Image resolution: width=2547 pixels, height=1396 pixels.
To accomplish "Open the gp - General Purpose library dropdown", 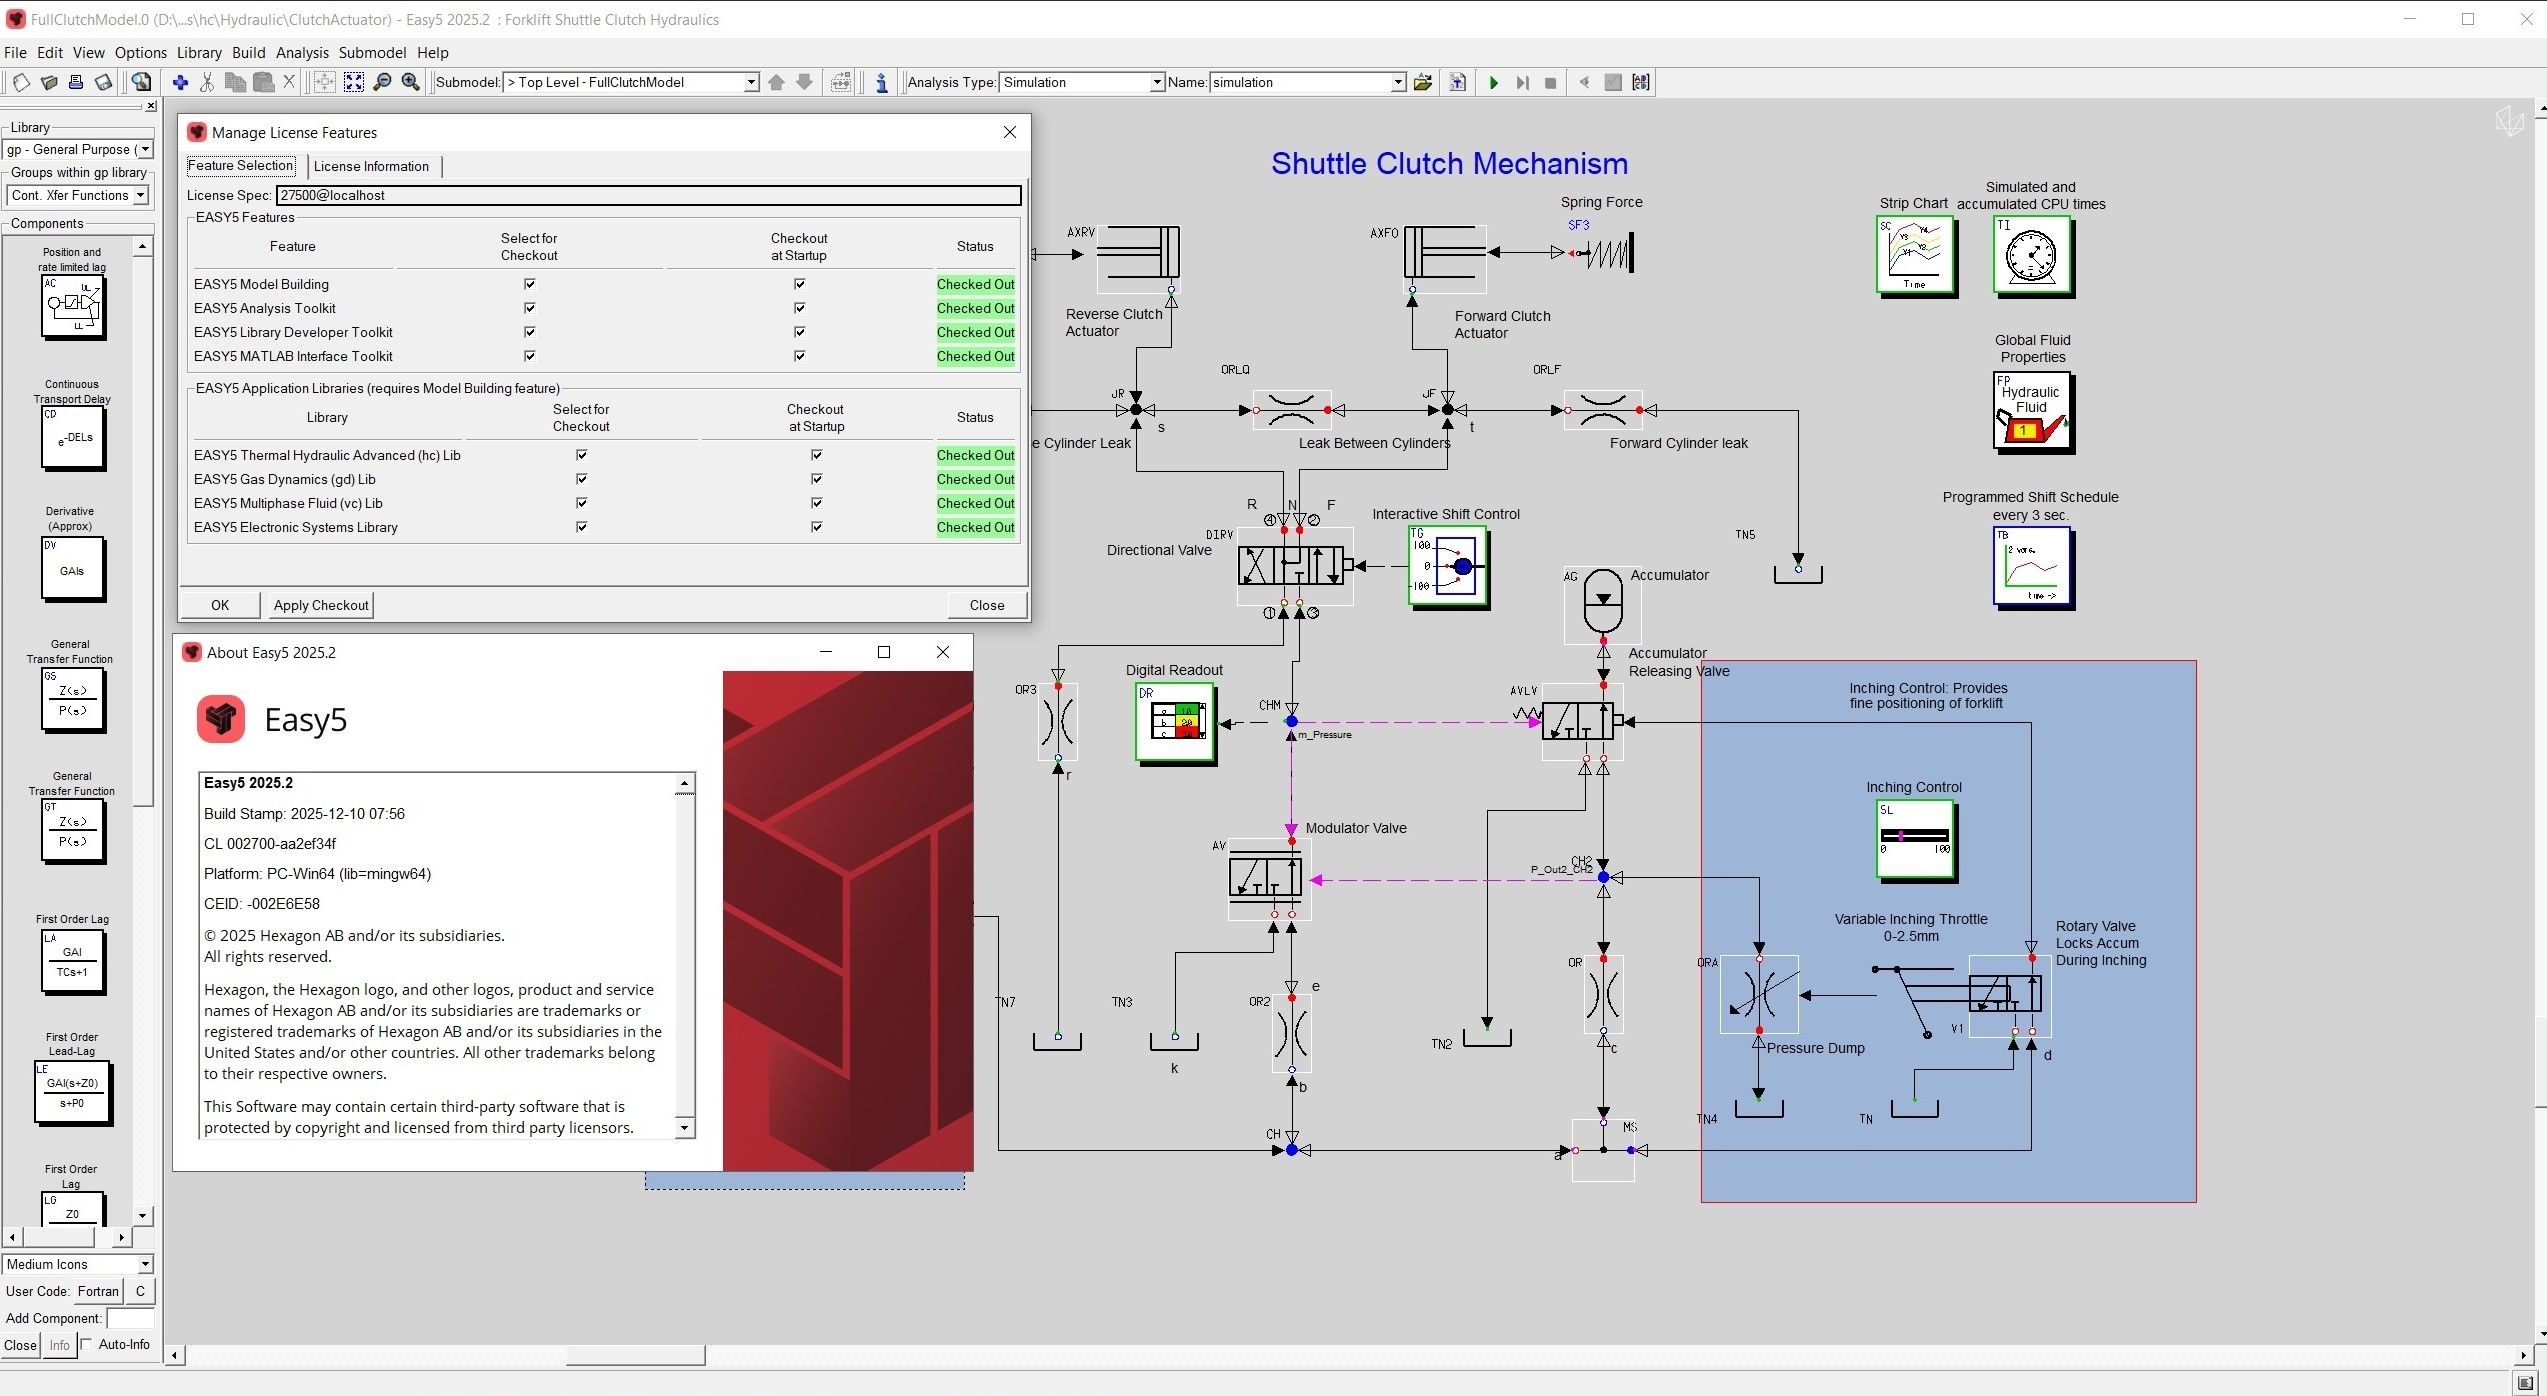I will (x=145, y=150).
